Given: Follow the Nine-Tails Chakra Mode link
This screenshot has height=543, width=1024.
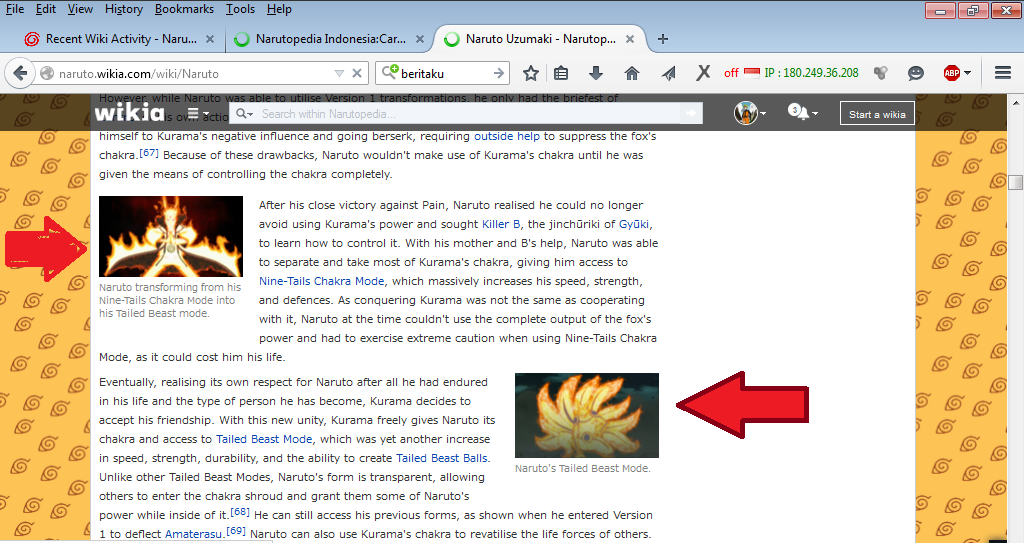Looking at the screenshot, I should click(x=319, y=281).
